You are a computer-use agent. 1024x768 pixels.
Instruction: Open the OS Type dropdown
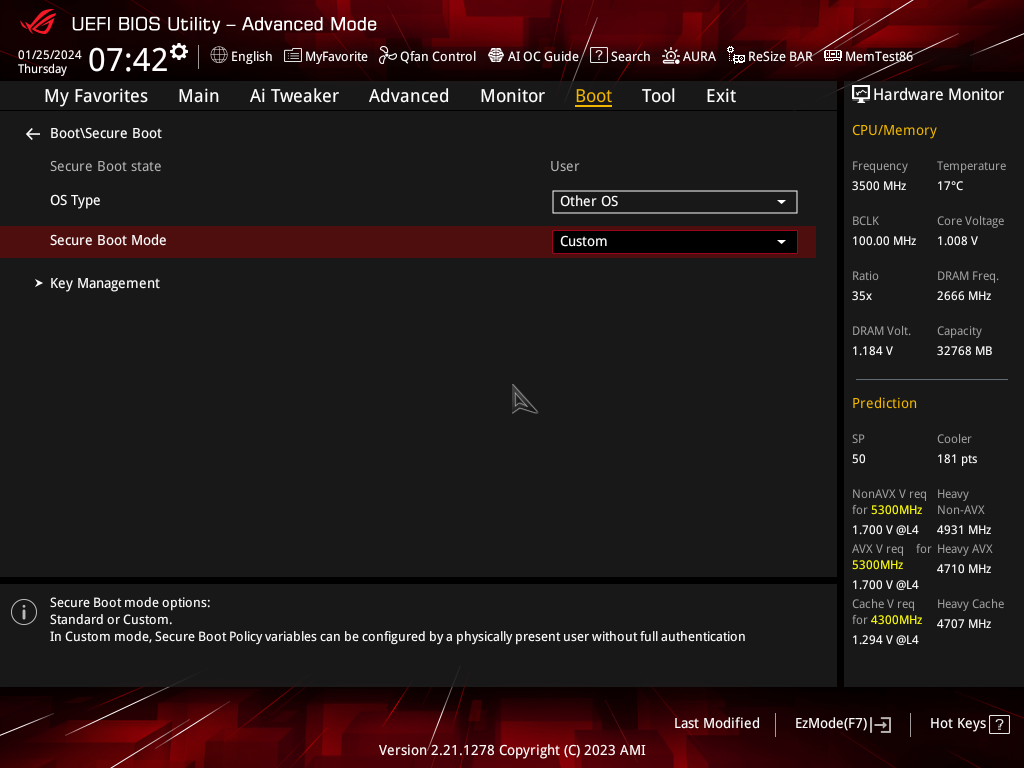point(674,202)
